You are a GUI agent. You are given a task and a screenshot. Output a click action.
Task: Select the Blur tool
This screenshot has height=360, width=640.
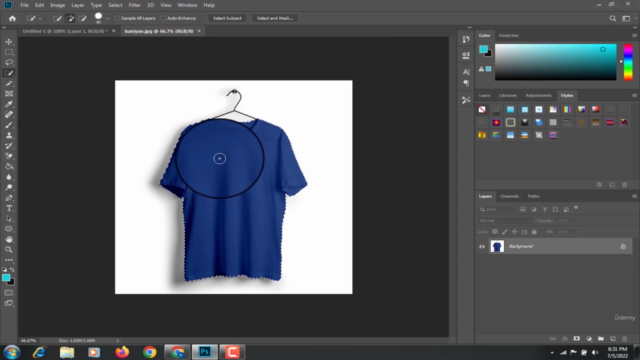(9, 177)
